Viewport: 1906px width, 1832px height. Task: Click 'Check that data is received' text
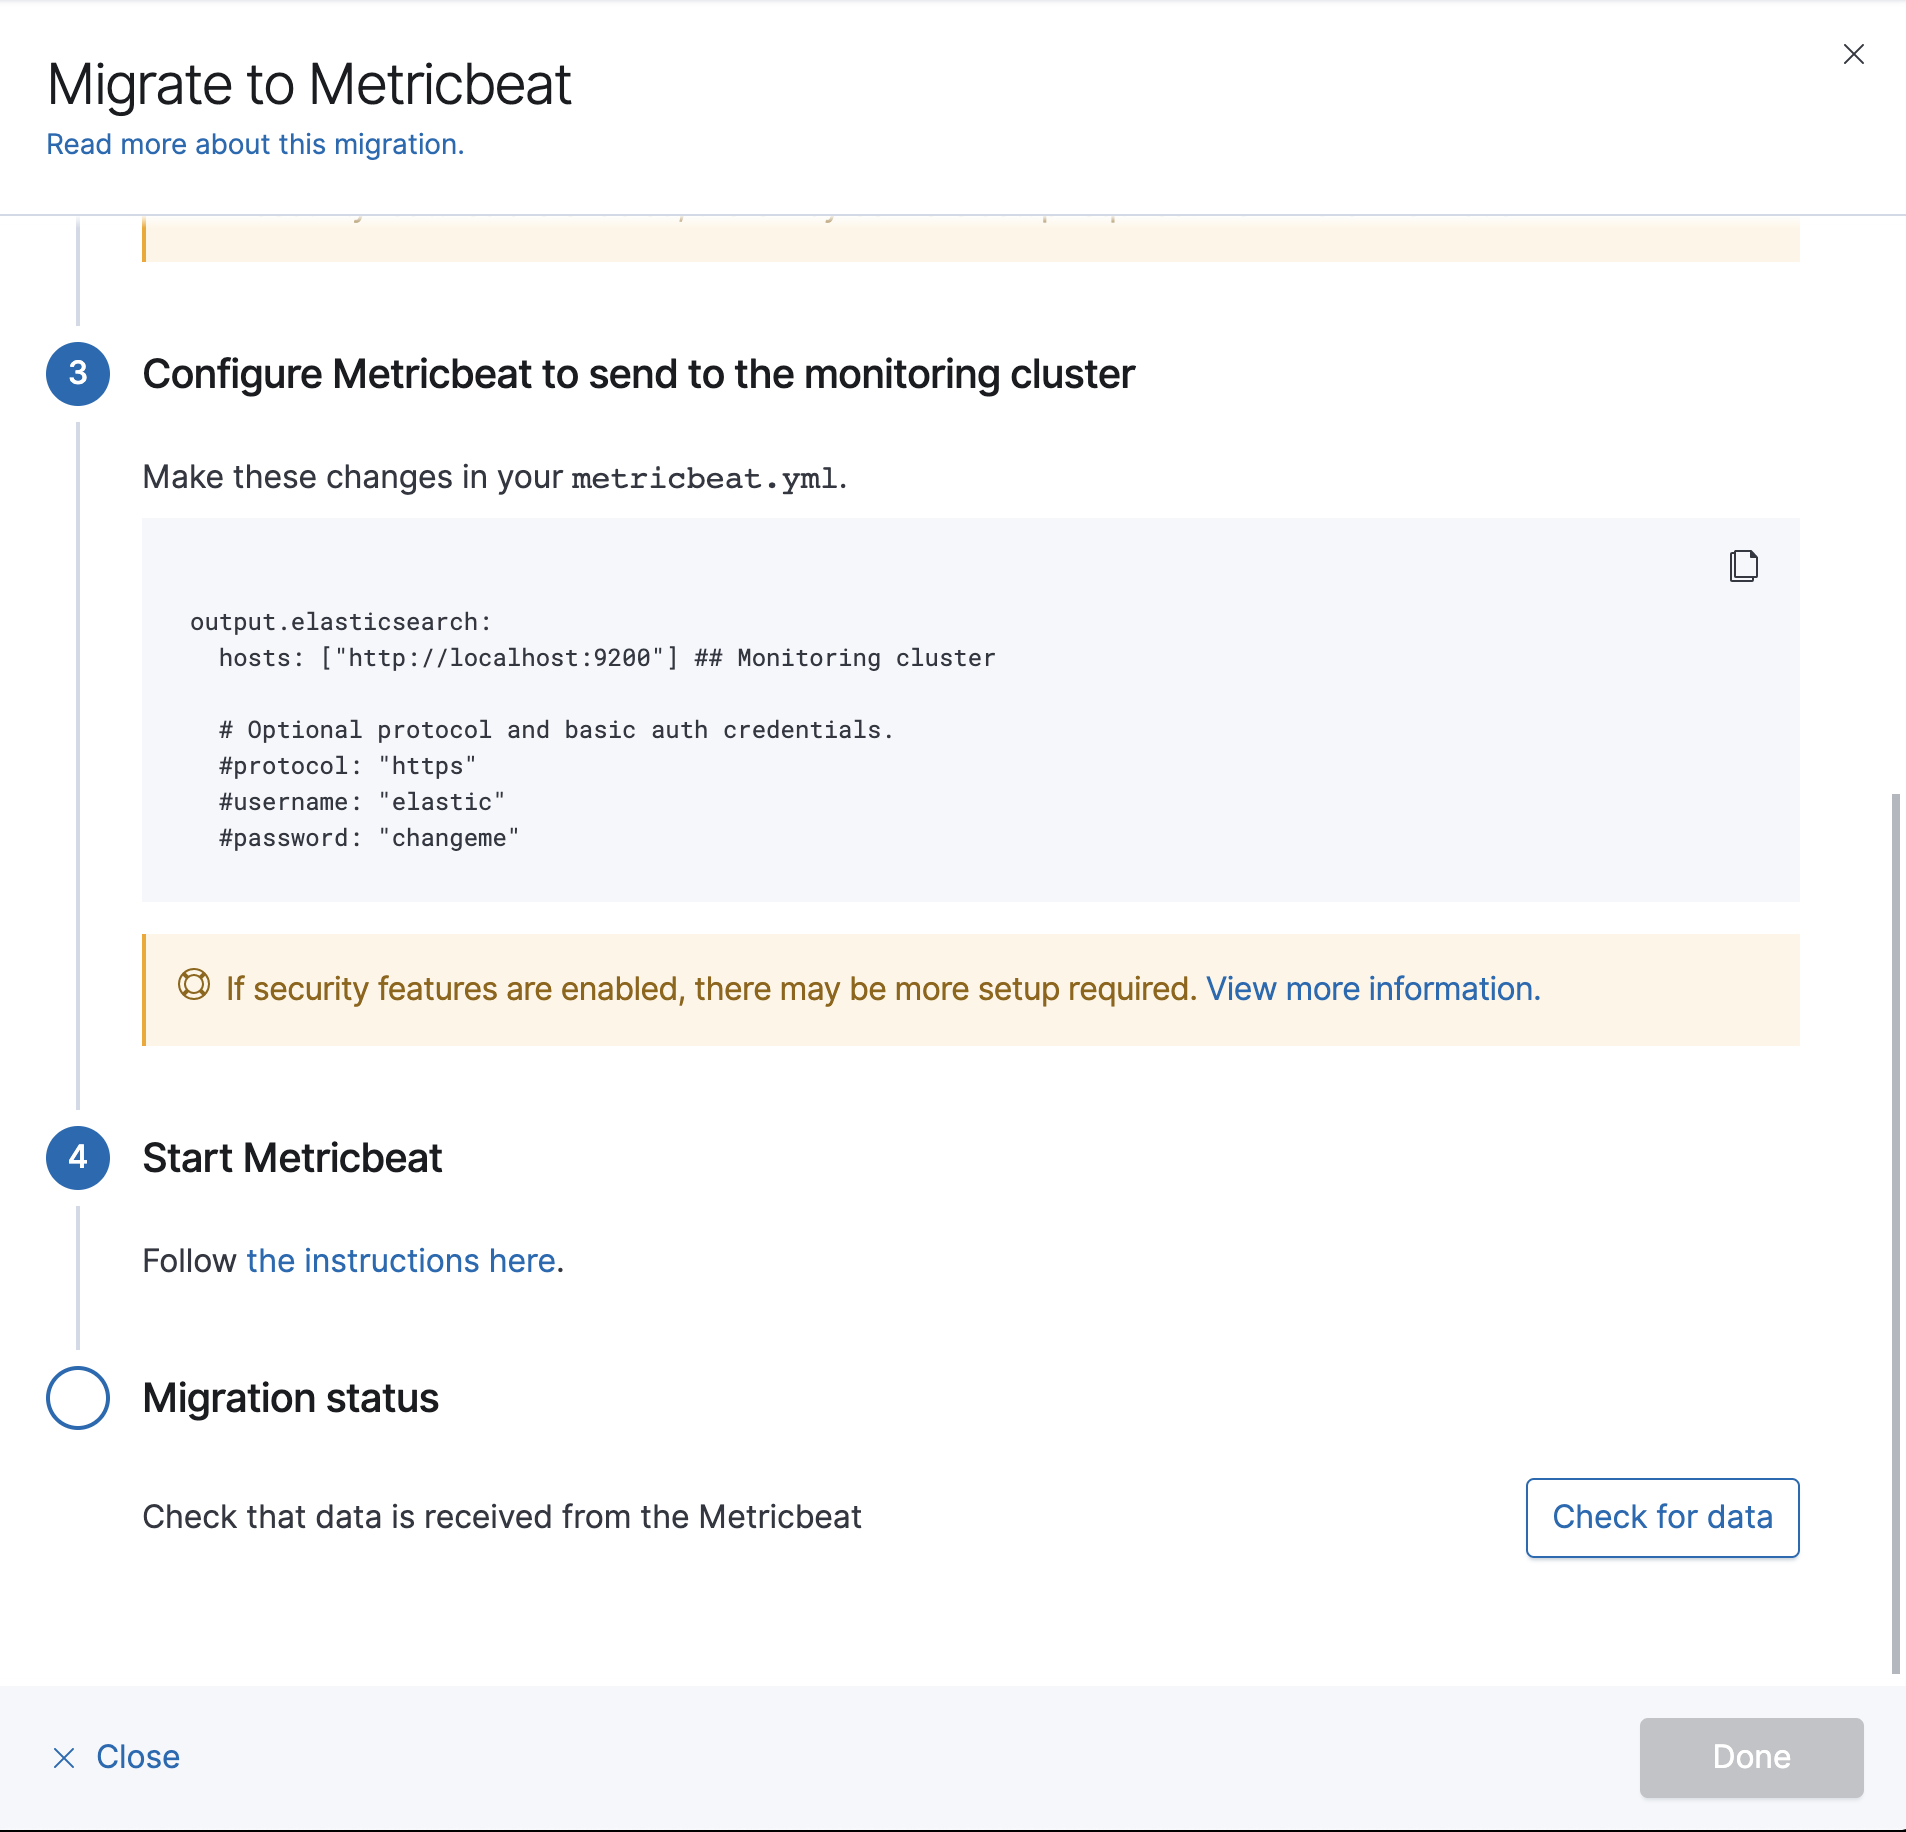pos(502,1517)
